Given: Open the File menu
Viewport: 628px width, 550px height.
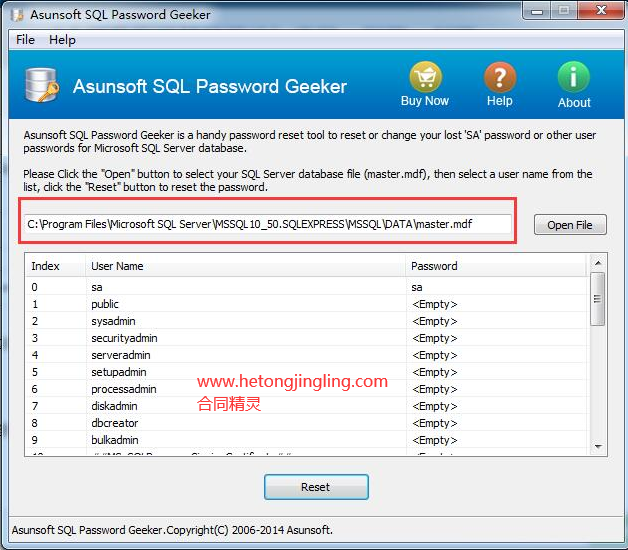Looking at the screenshot, I should [x=25, y=40].
